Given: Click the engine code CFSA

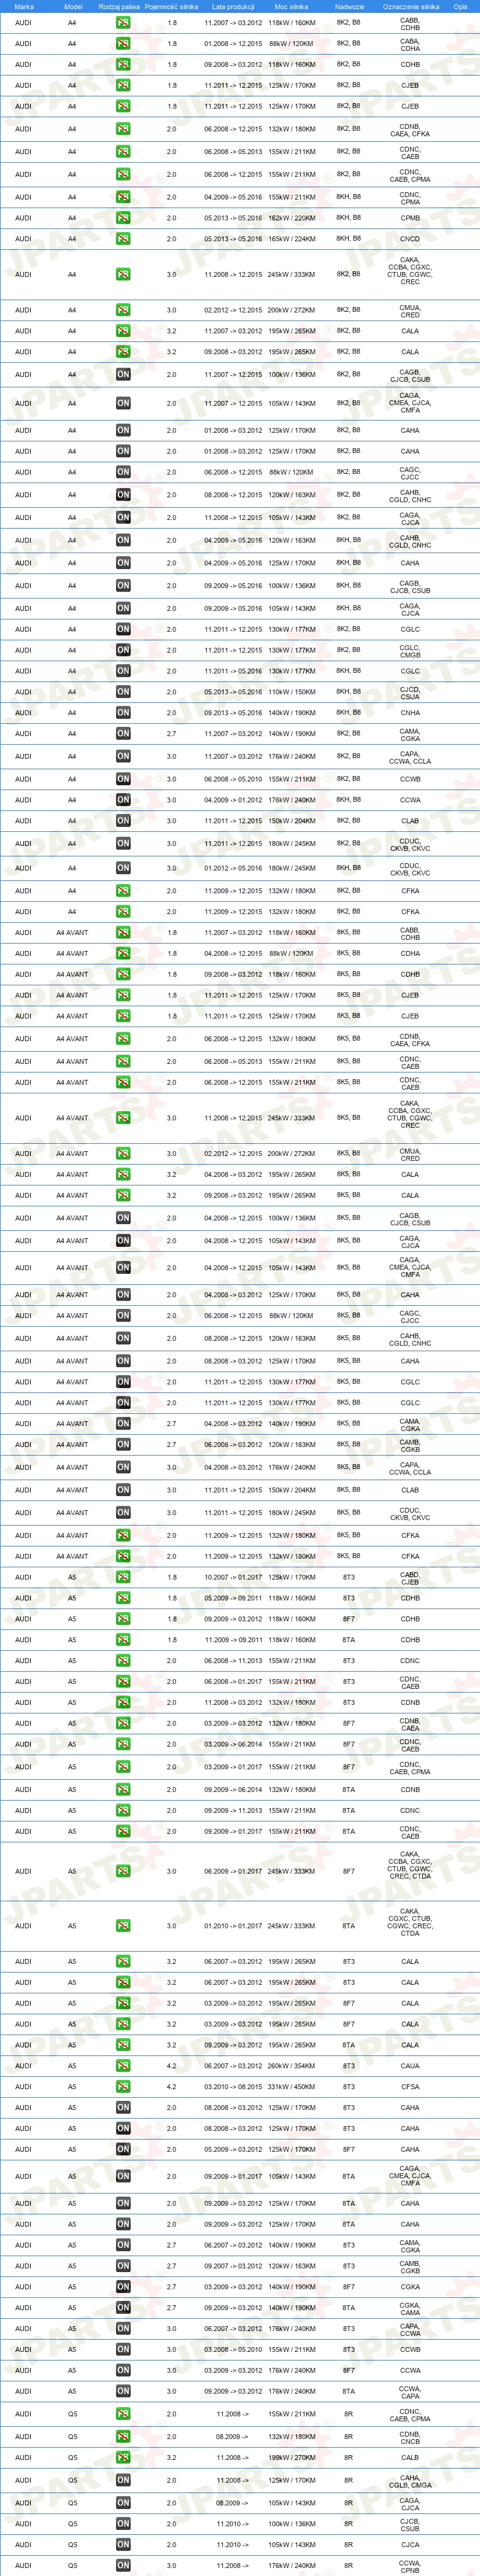Looking at the screenshot, I should (410, 2087).
